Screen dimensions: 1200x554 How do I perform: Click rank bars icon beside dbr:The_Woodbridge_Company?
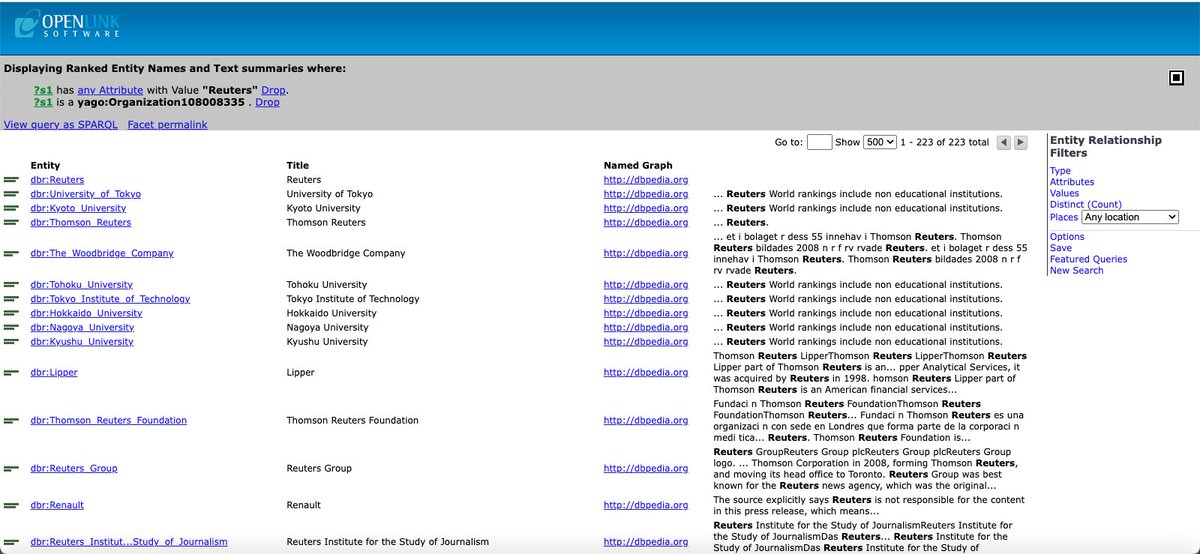click(x=11, y=253)
